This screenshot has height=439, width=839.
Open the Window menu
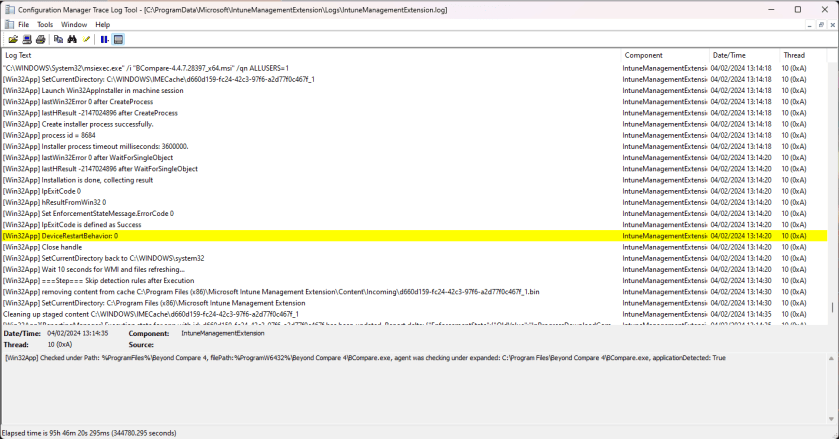(x=74, y=25)
